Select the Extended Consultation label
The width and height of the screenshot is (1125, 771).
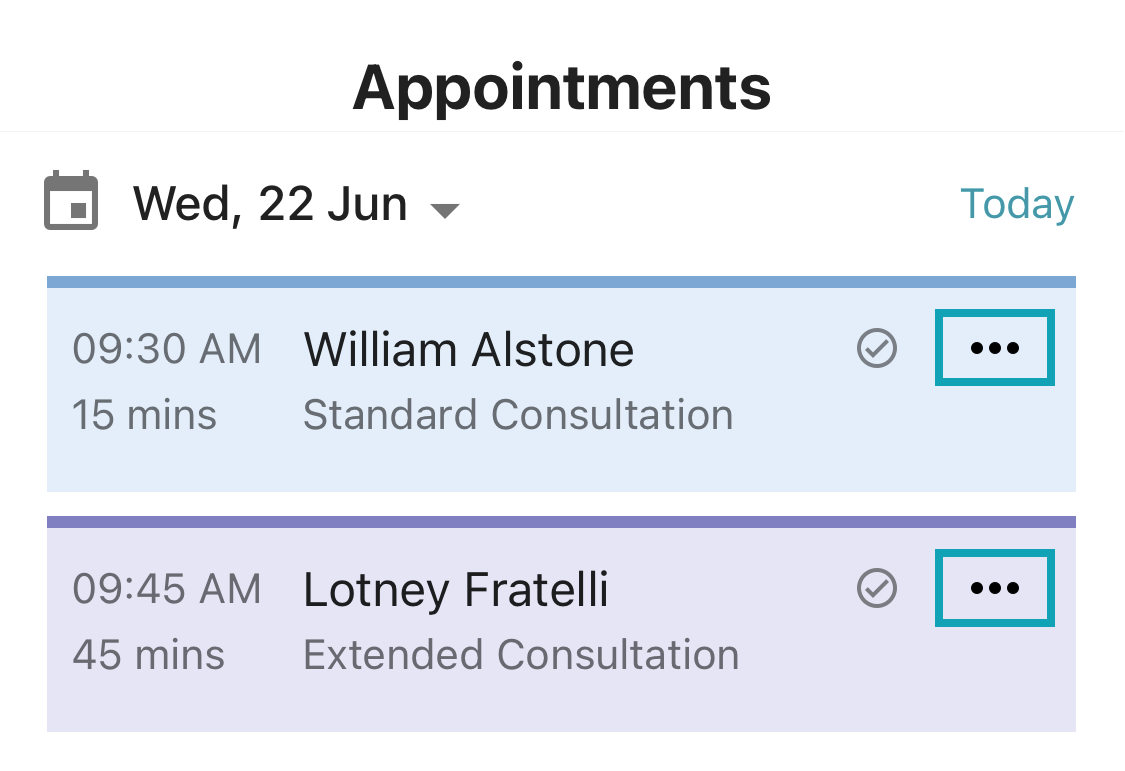(520, 655)
